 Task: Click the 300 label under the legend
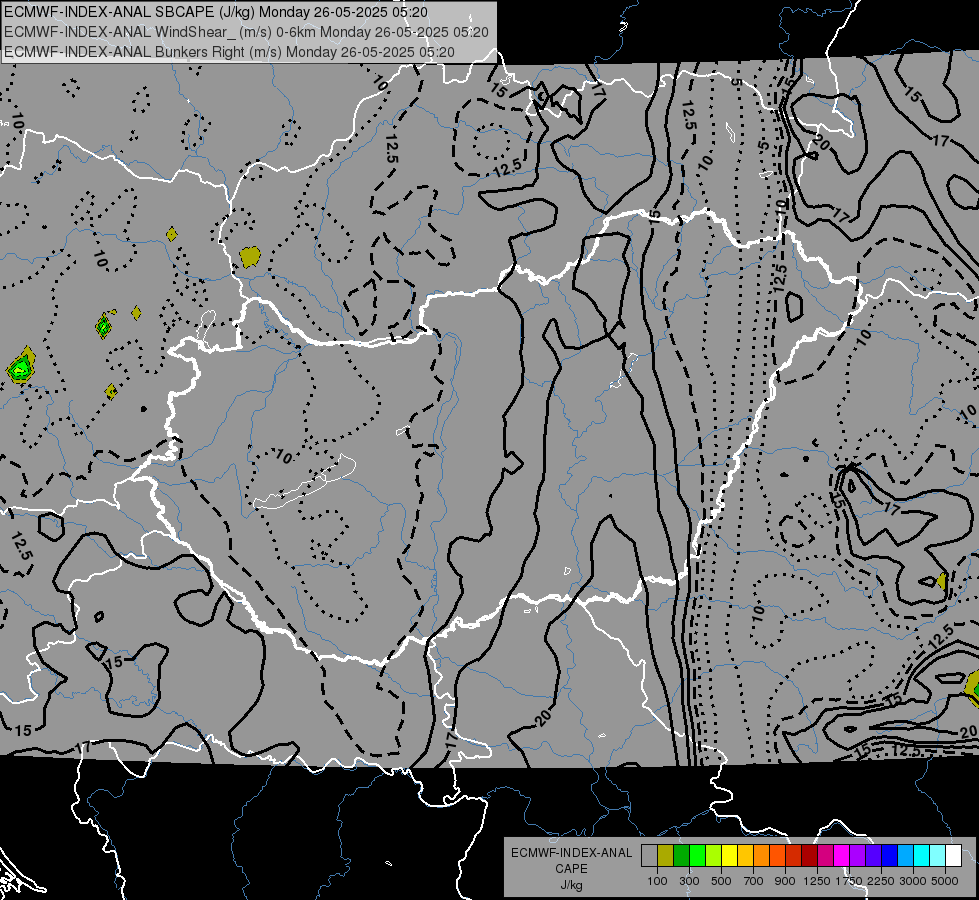point(689,881)
